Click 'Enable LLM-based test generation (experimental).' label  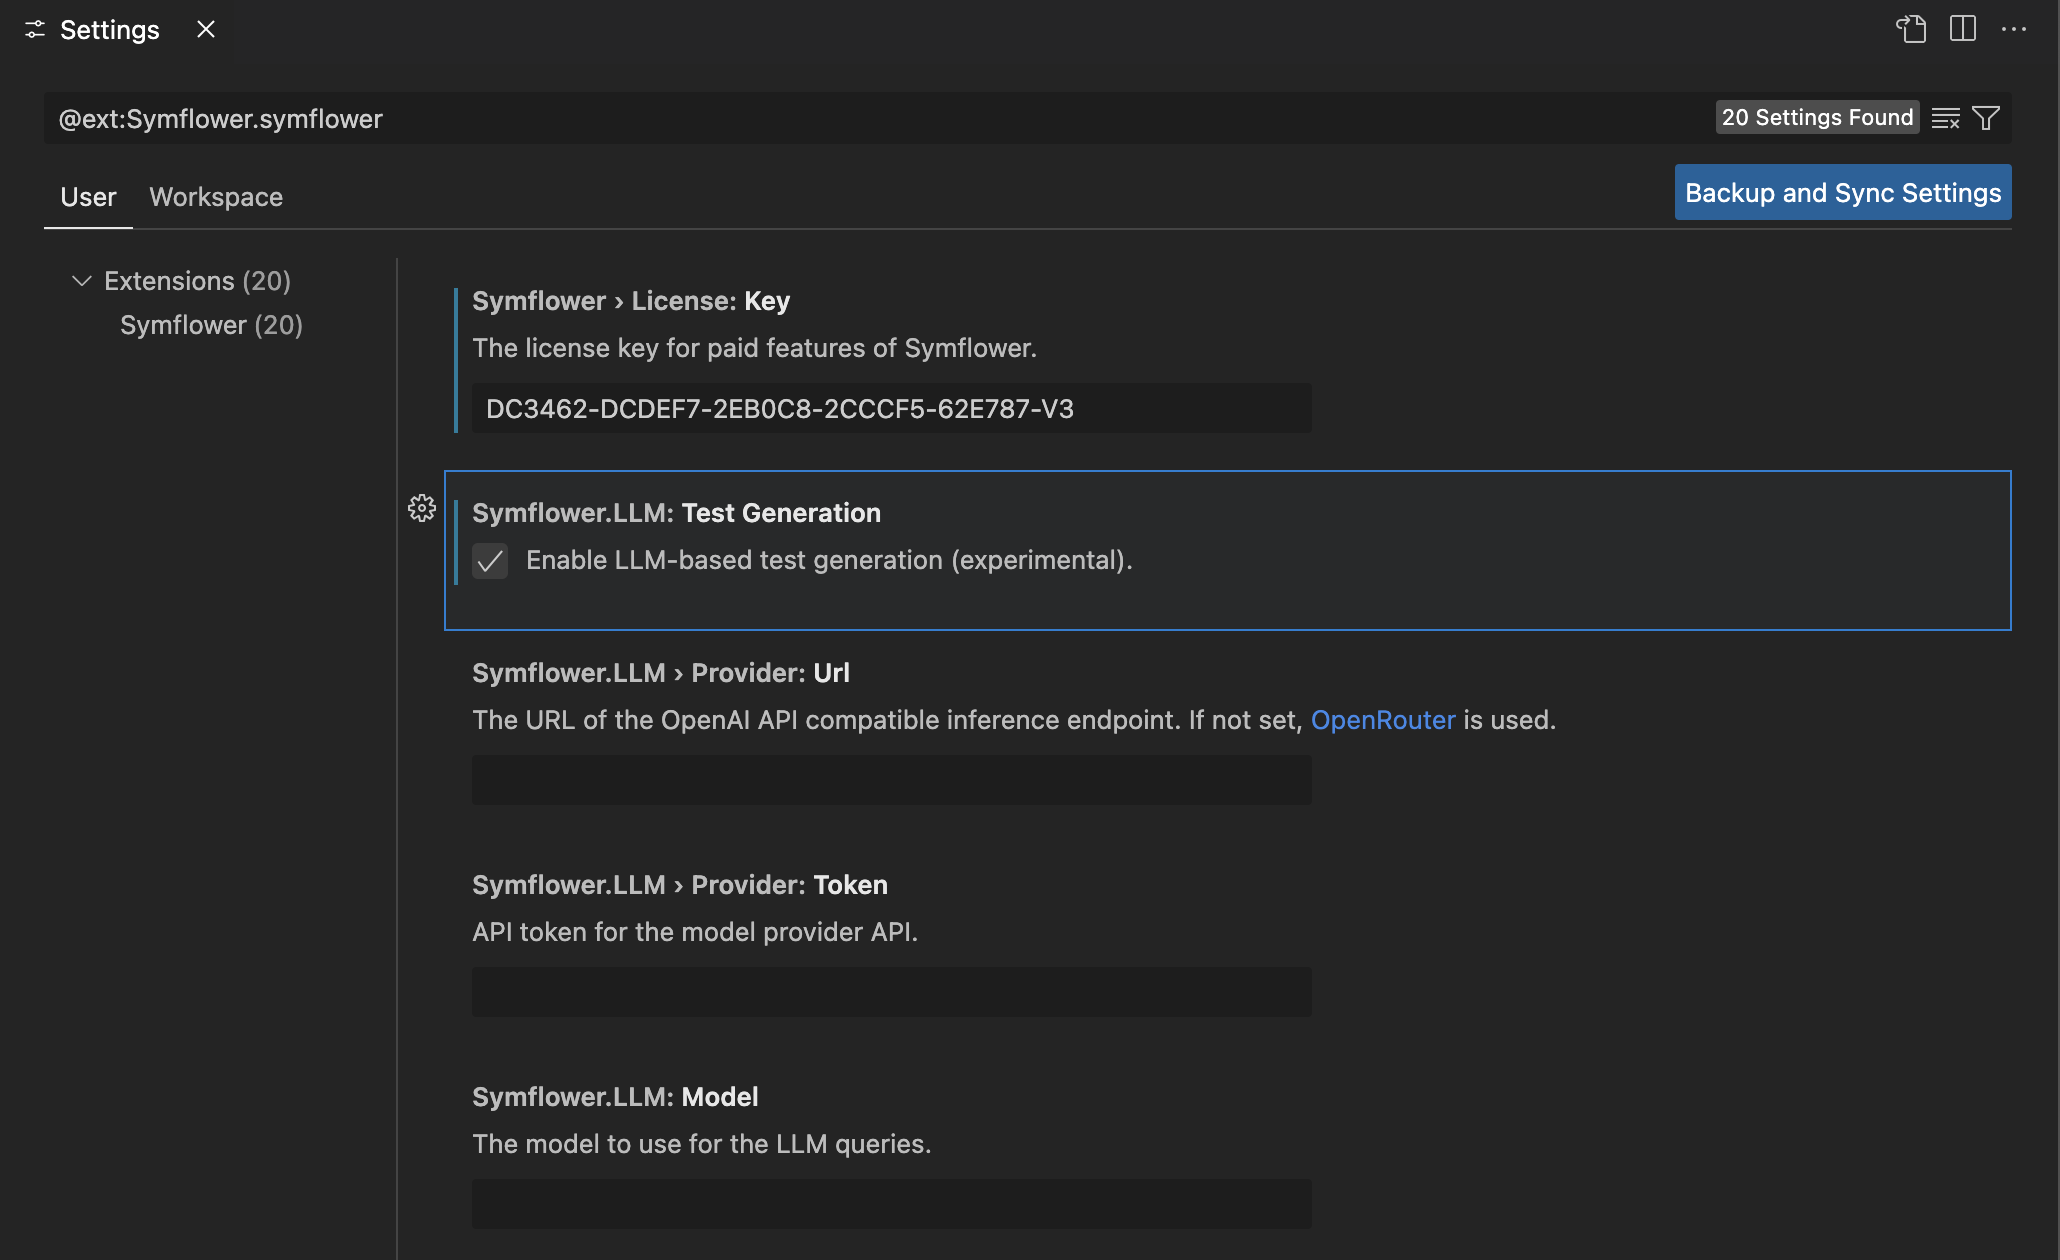pyautogui.click(x=830, y=560)
